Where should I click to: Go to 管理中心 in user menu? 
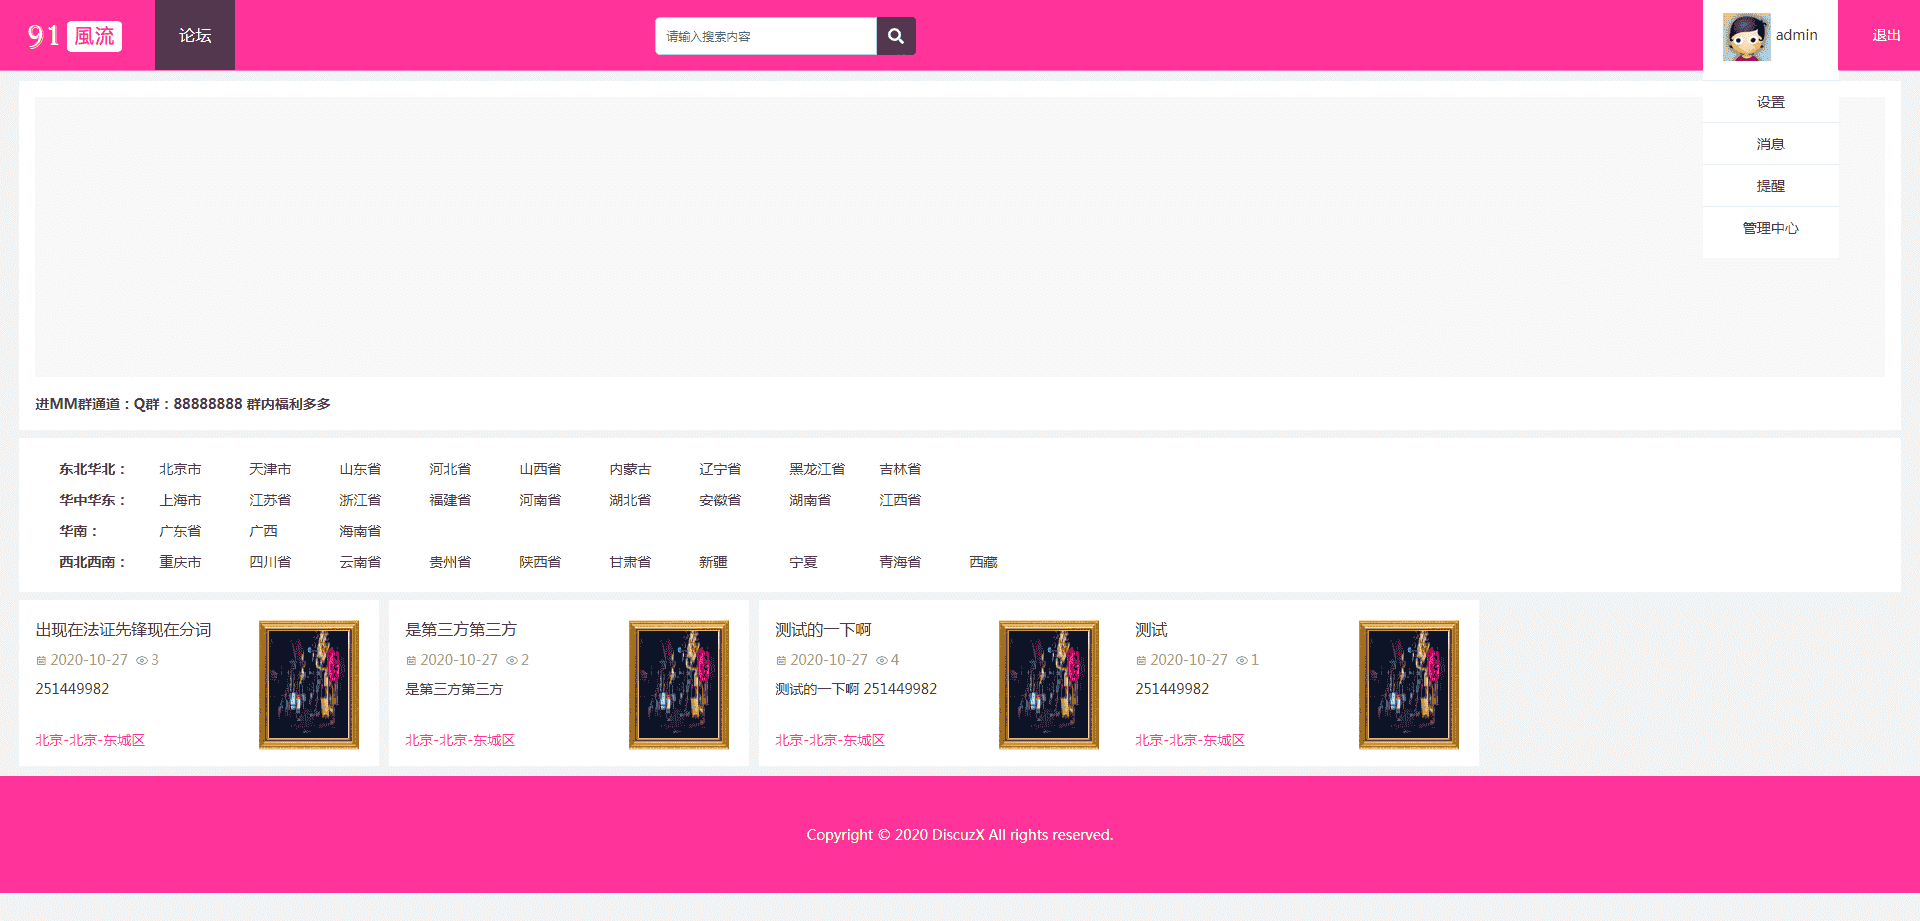pyautogui.click(x=1770, y=228)
